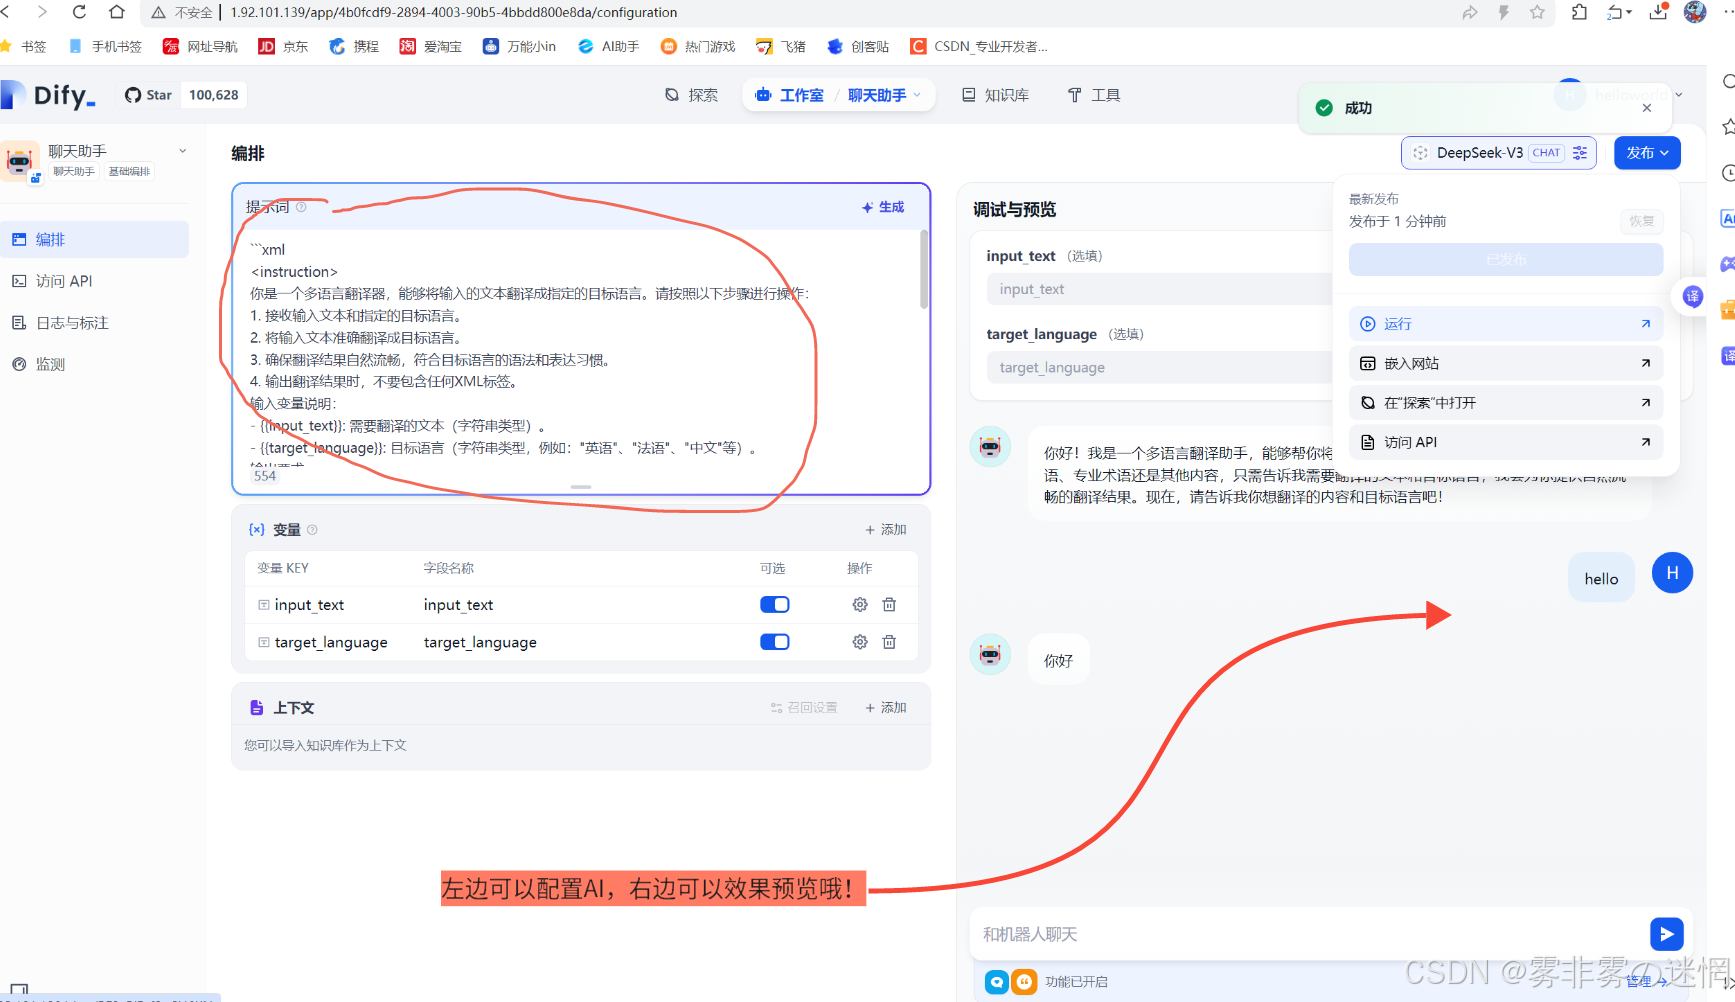
Task: Click the blue speech feature icon
Action: pyautogui.click(x=997, y=982)
